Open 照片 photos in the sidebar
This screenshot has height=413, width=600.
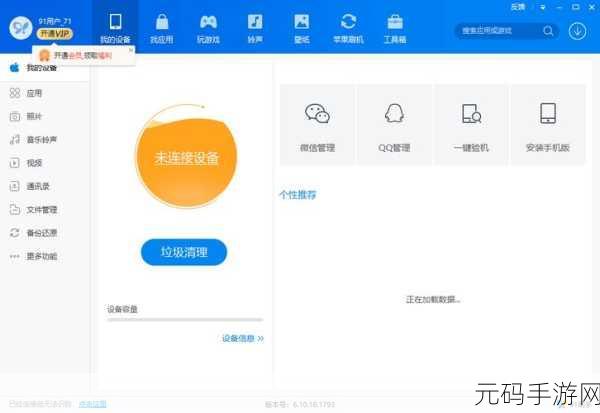tap(45, 116)
